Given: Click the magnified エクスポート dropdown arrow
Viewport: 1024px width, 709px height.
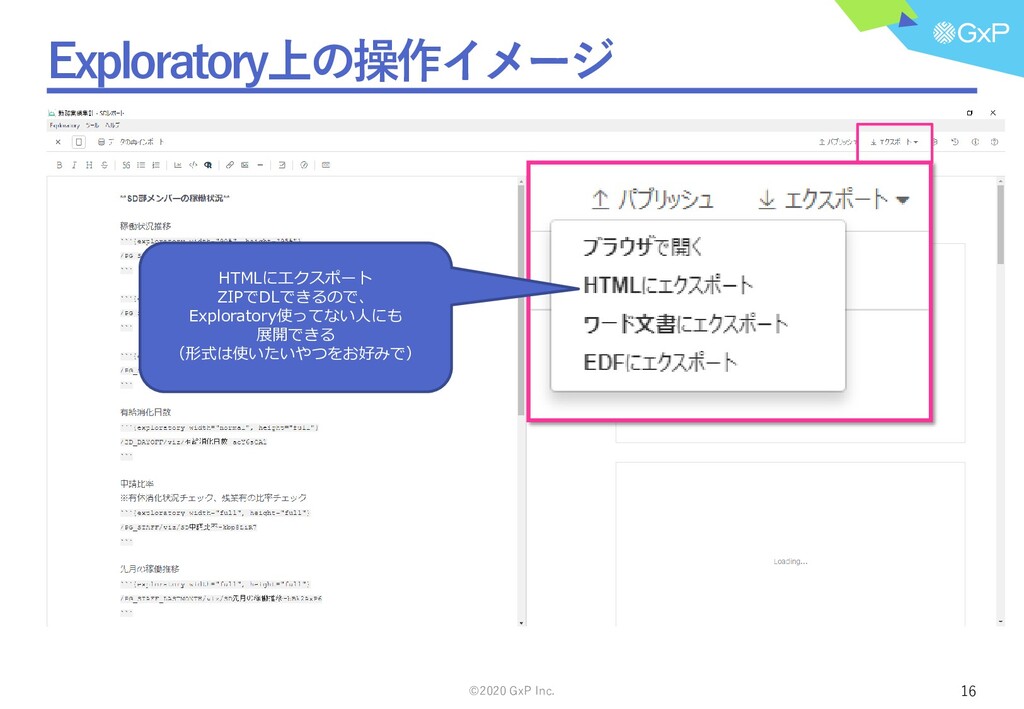Looking at the screenshot, I should click(x=903, y=200).
